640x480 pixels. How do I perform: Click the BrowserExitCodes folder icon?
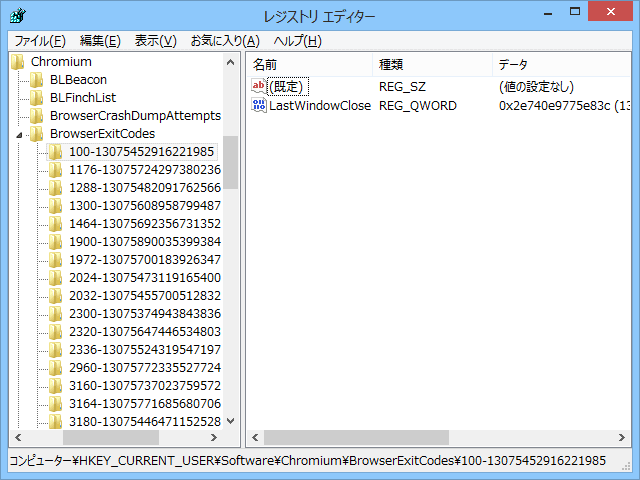[37, 133]
